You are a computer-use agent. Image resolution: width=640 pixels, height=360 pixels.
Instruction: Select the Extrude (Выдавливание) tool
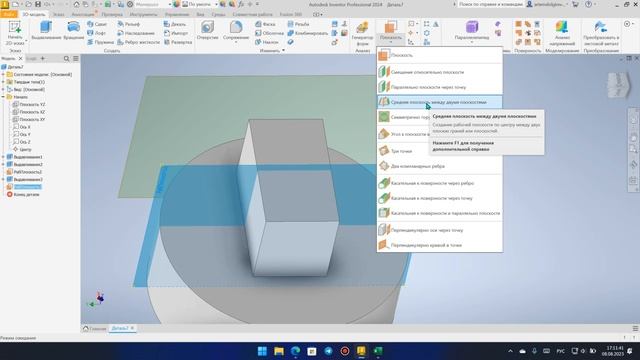(46, 31)
